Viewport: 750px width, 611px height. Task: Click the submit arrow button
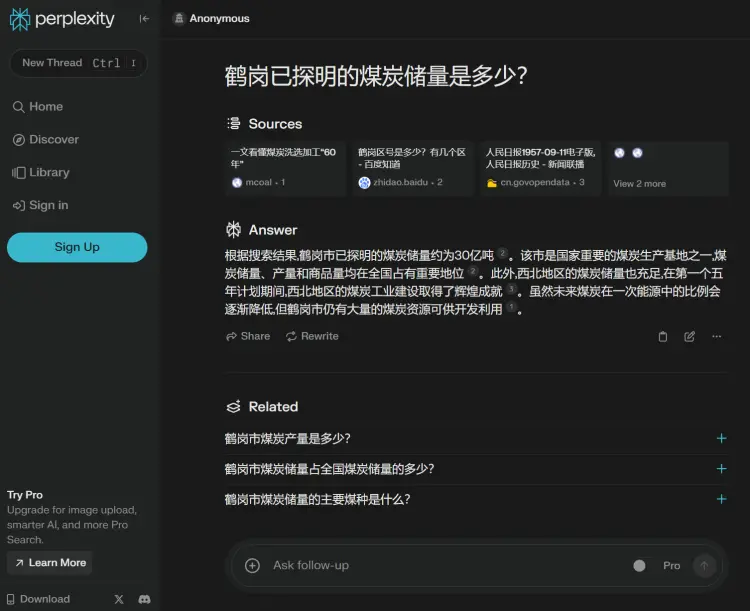pos(704,566)
